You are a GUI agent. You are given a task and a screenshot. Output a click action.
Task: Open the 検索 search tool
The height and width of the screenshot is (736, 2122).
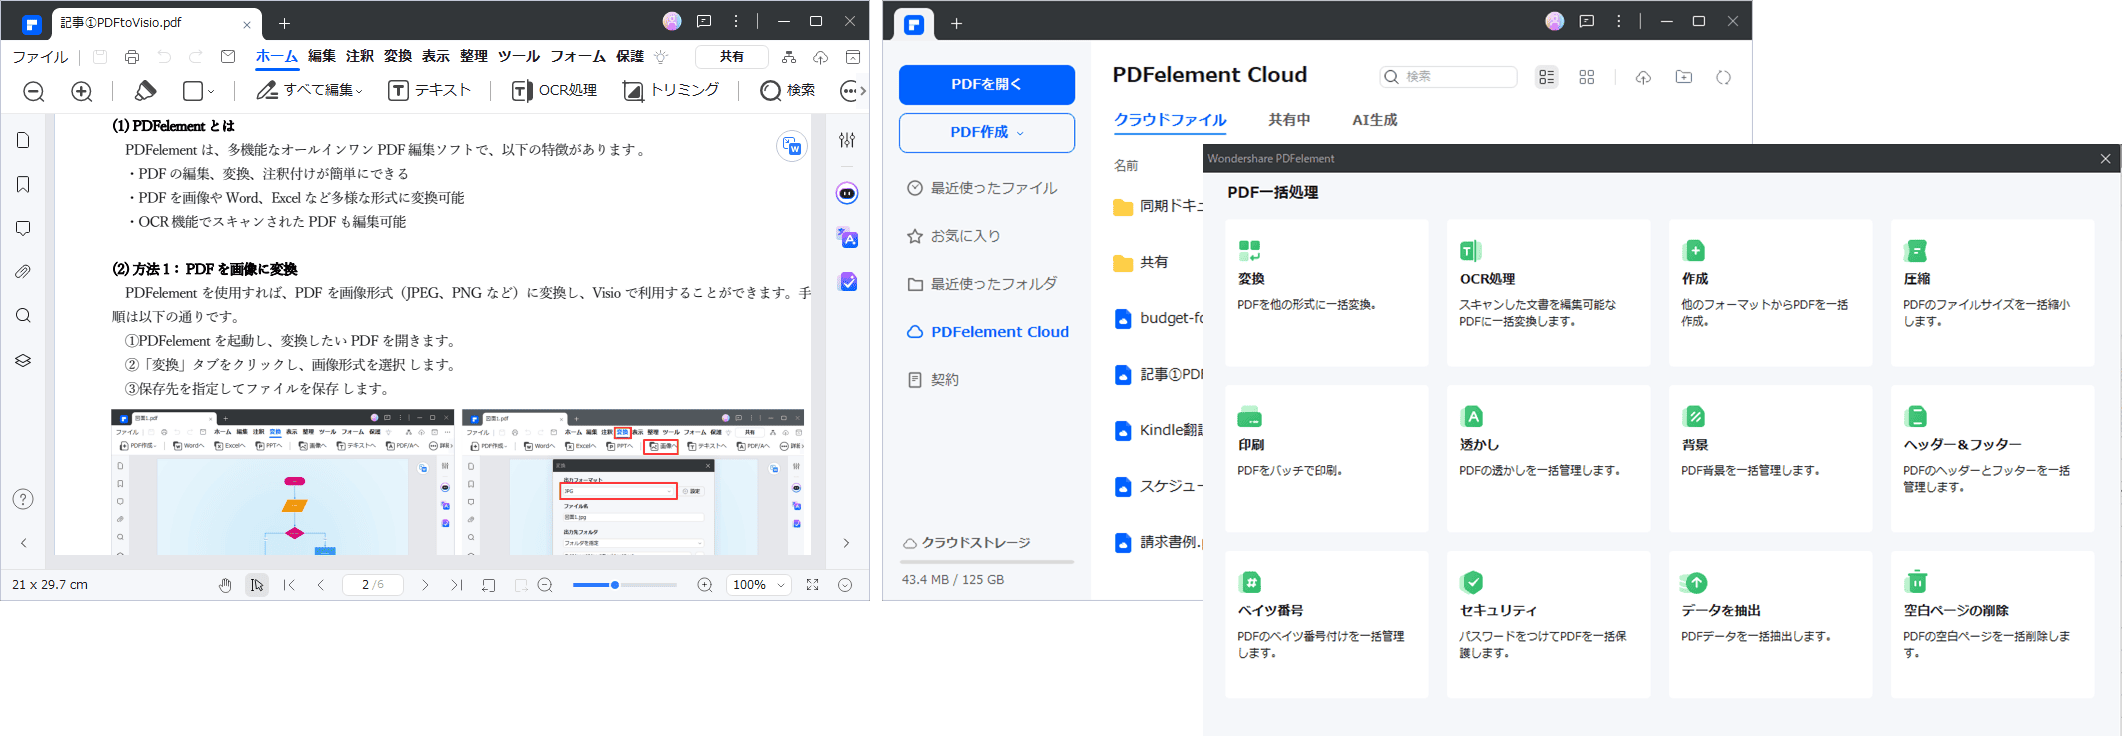[787, 90]
